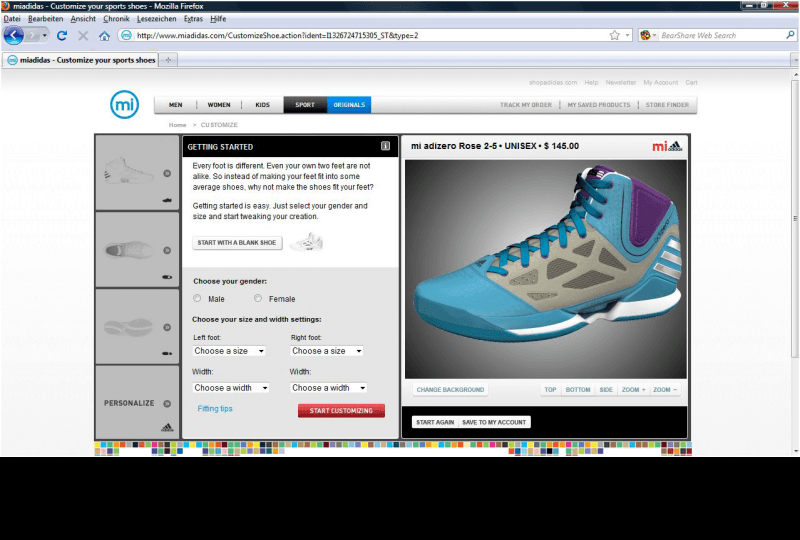Open MY SAVED PRODUCTS link
The height and width of the screenshot is (540, 800).
pos(599,105)
